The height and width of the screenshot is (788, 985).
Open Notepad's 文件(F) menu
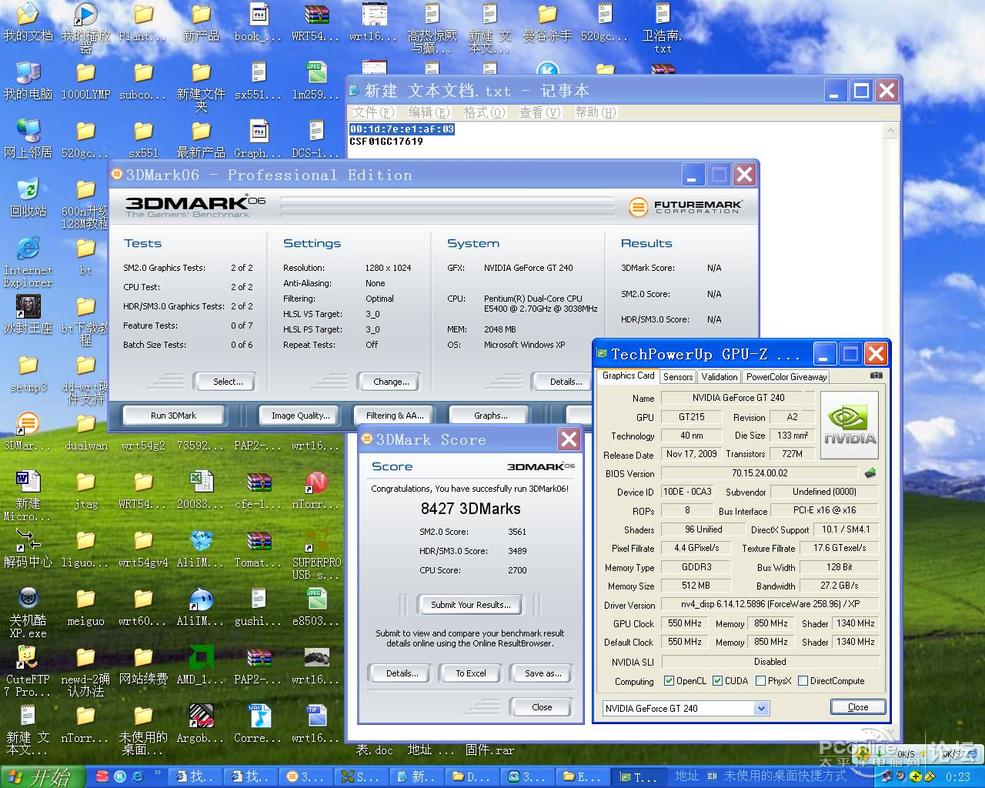[373, 112]
